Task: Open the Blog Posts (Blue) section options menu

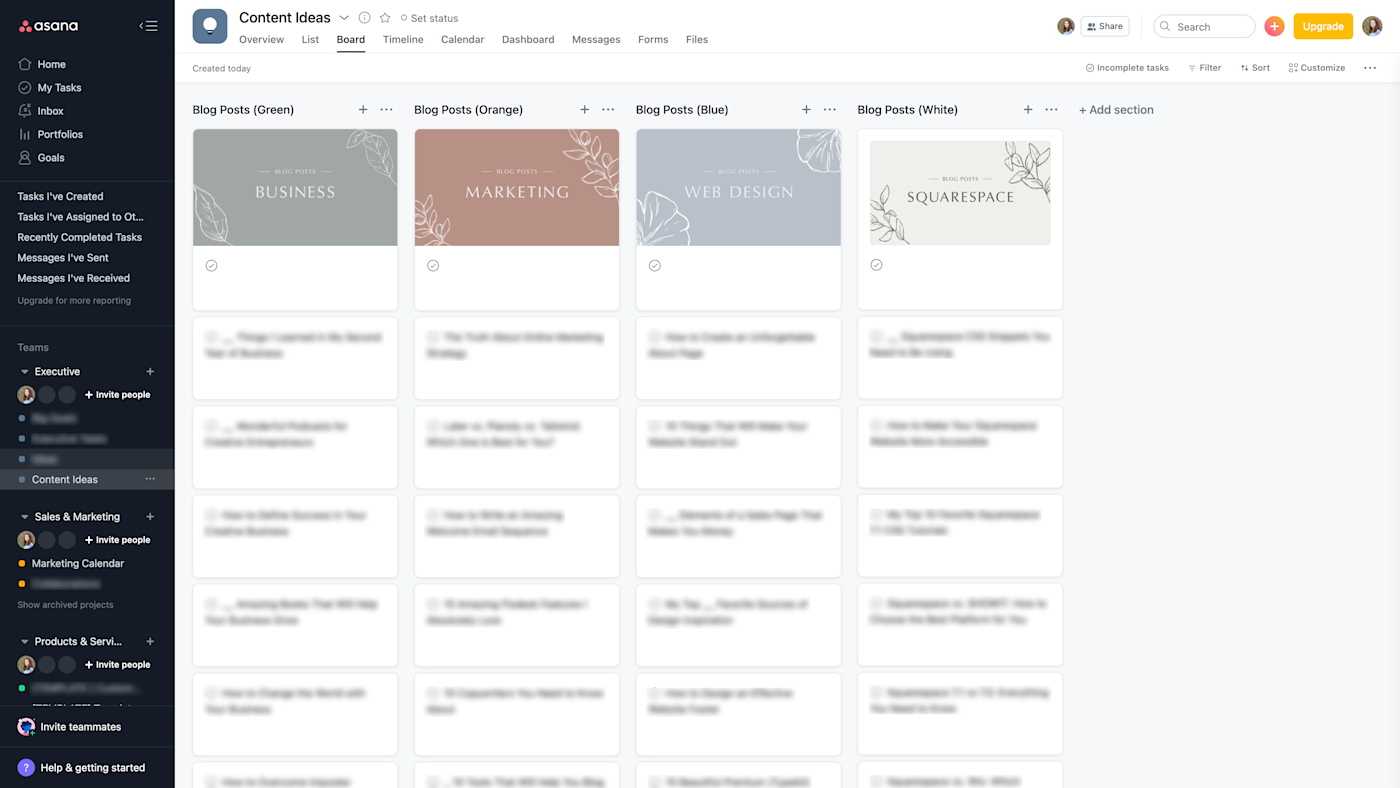Action: (x=830, y=110)
